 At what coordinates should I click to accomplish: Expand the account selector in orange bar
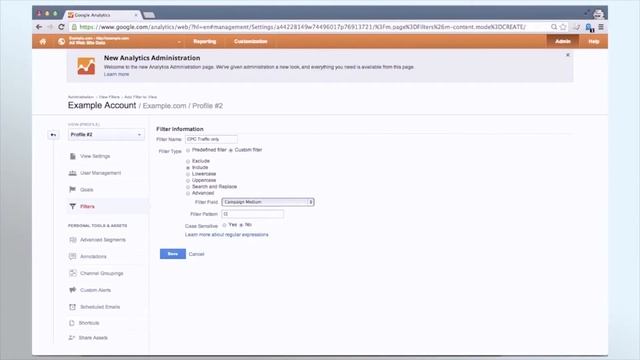(179, 42)
